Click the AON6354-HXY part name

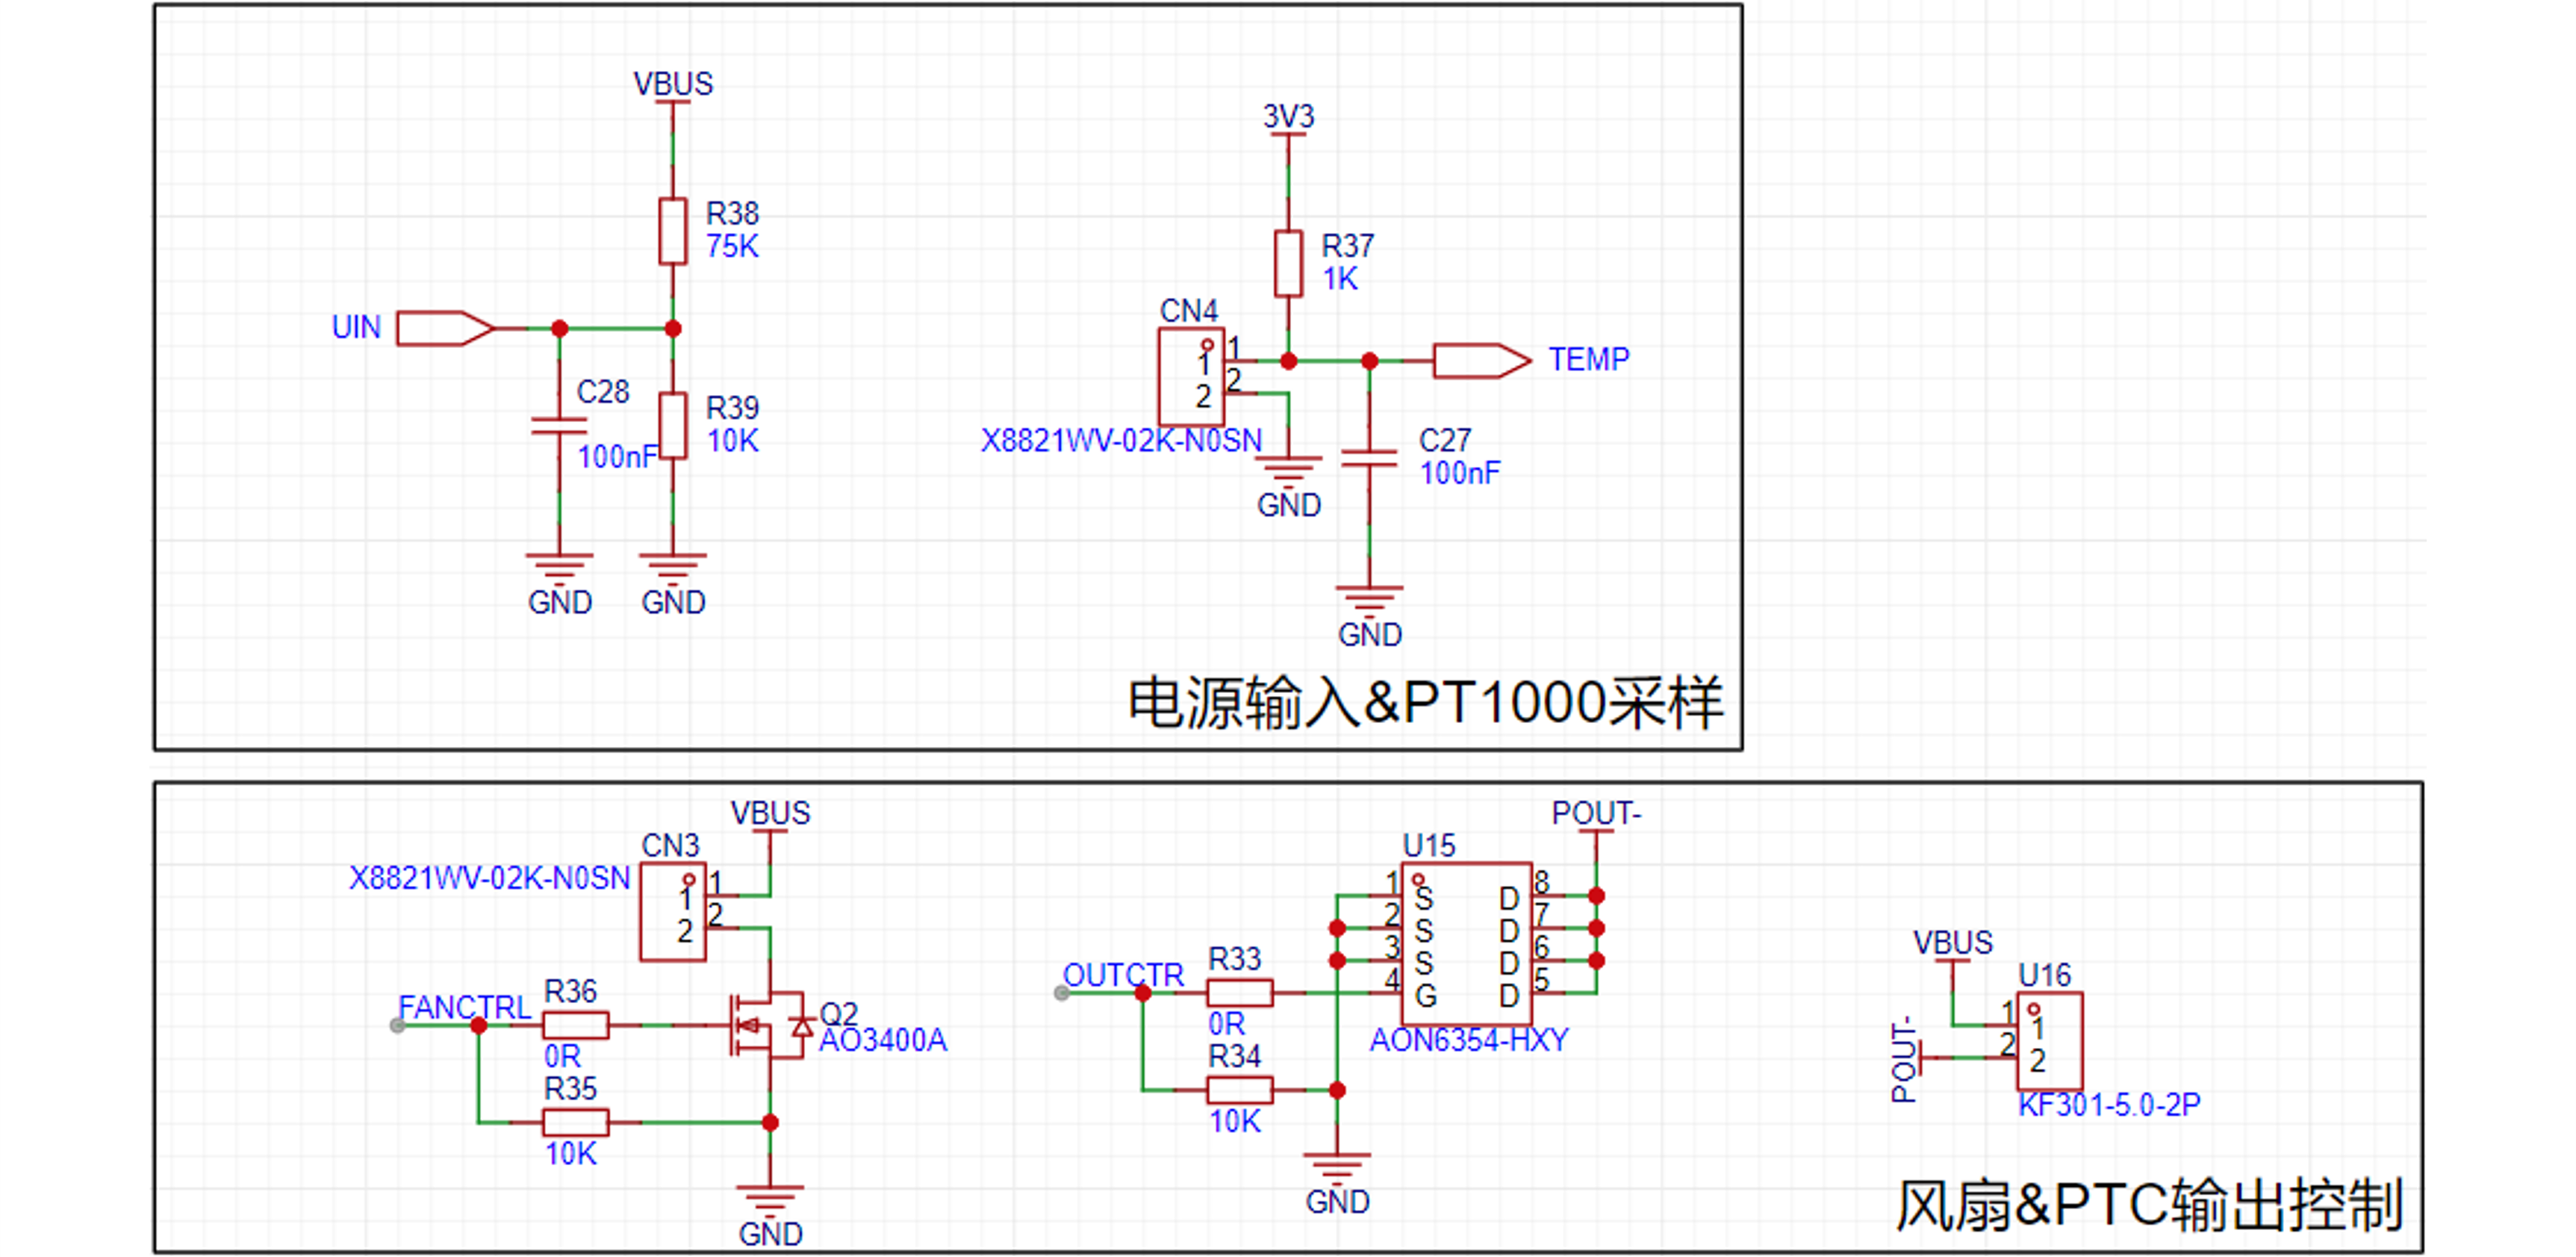pos(1468,1040)
